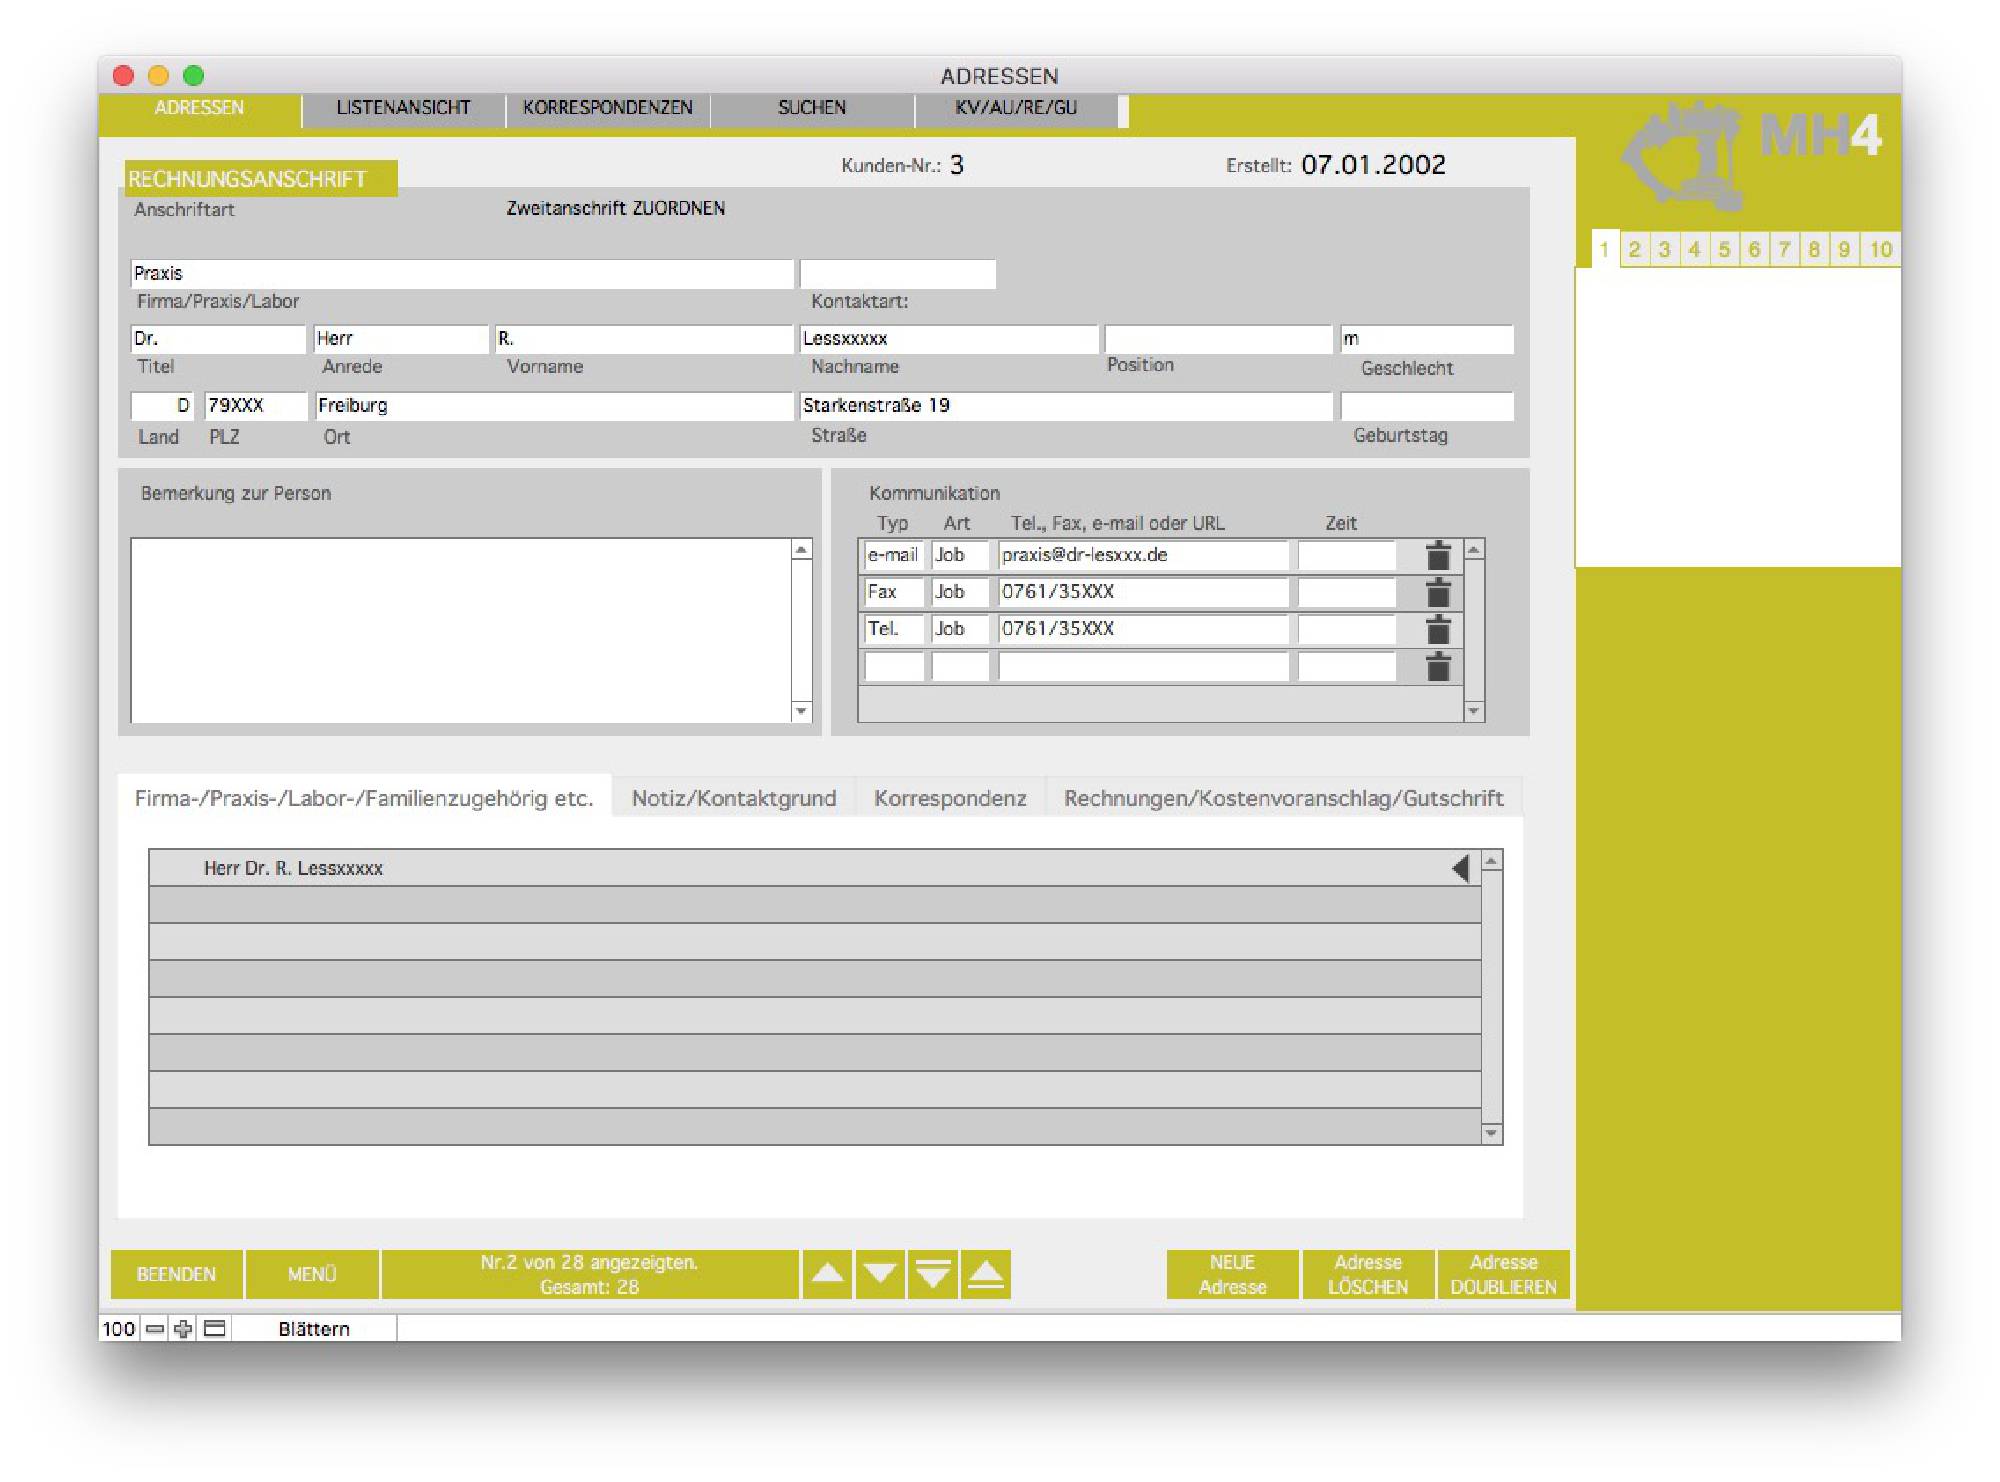Image resolution: width=2000 pixels, height=1482 pixels.
Task: Toggle the status toolbar display icon
Action: [x=215, y=1329]
